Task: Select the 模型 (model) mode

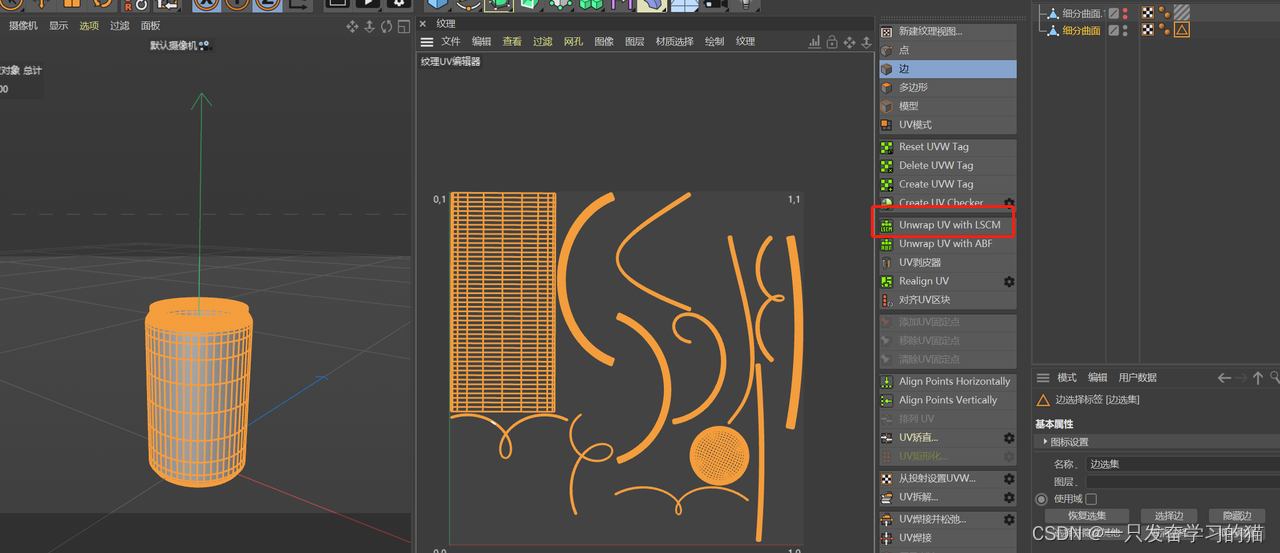Action: click(x=947, y=106)
